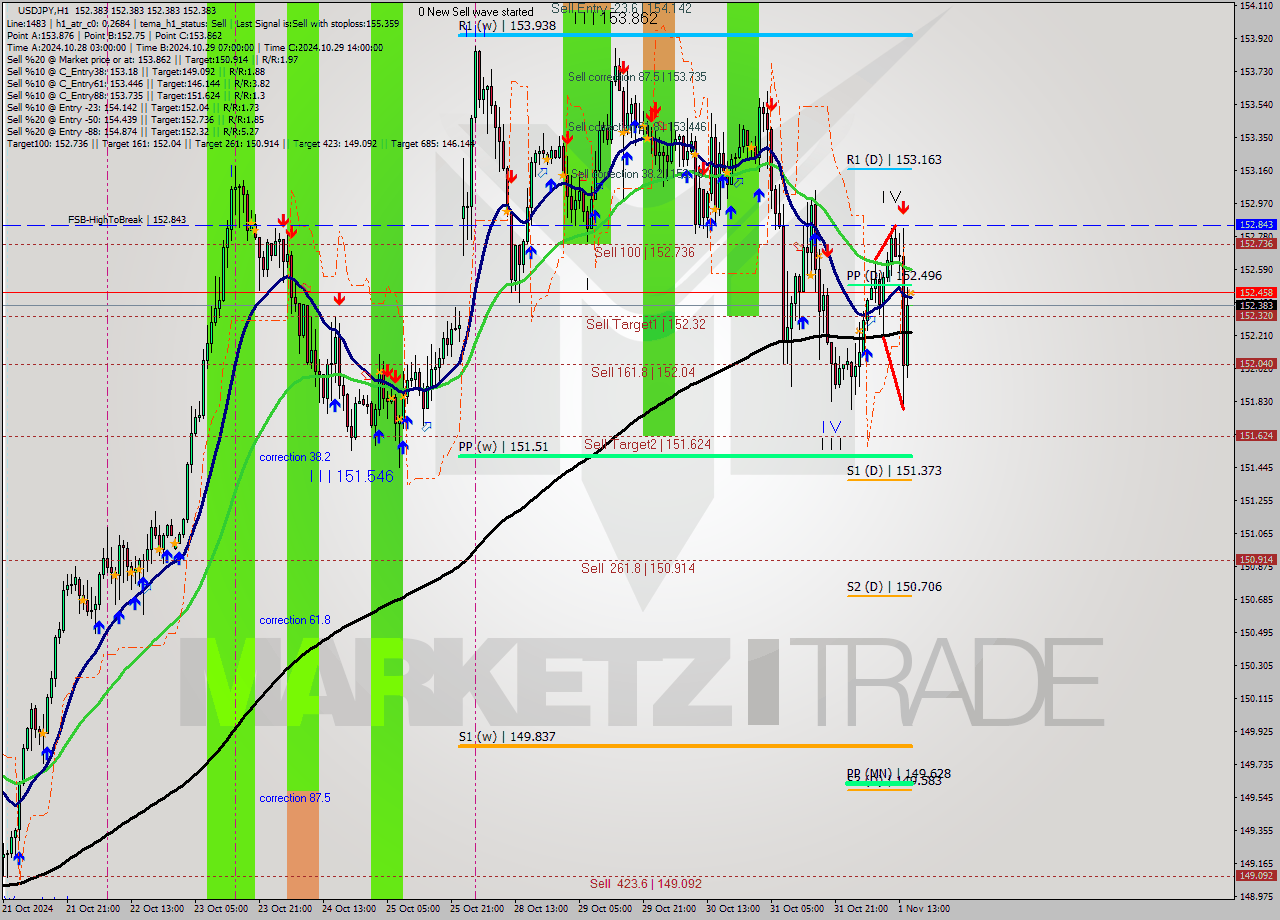Viewport: 1280px width, 920px height.
Task: Select the red 150.914 price tag on axis
Action: coord(1256,560)
